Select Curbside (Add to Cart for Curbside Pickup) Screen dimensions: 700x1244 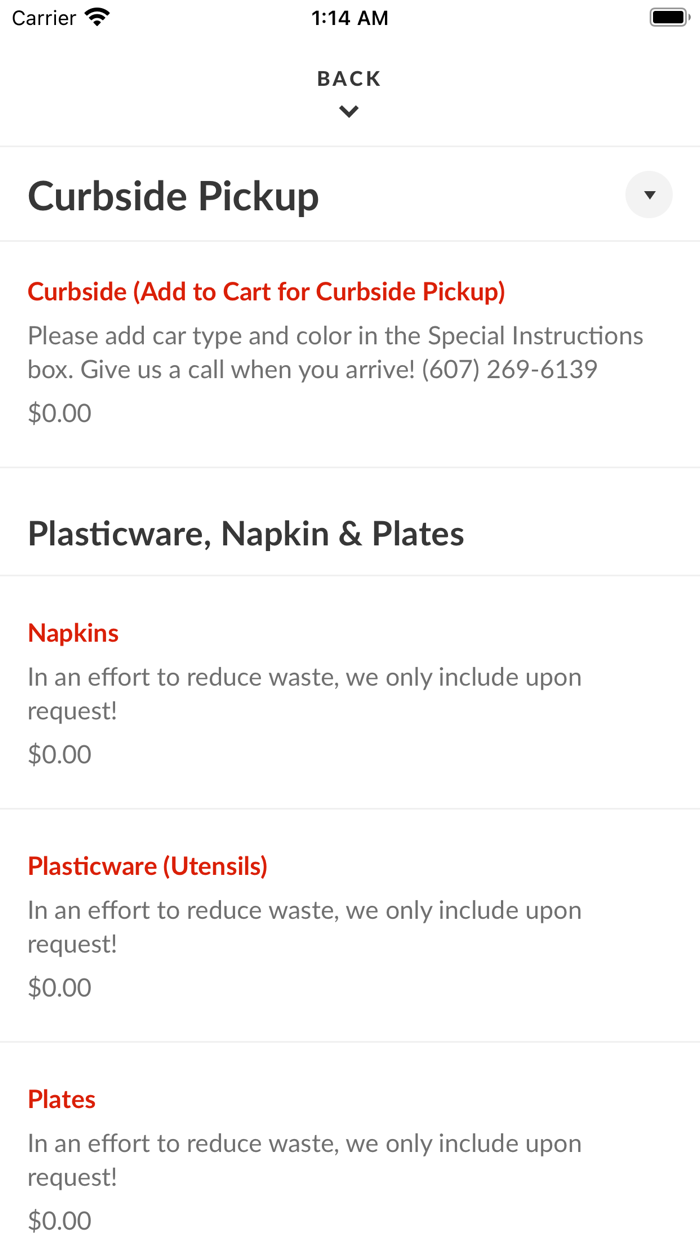click(266, 292)
